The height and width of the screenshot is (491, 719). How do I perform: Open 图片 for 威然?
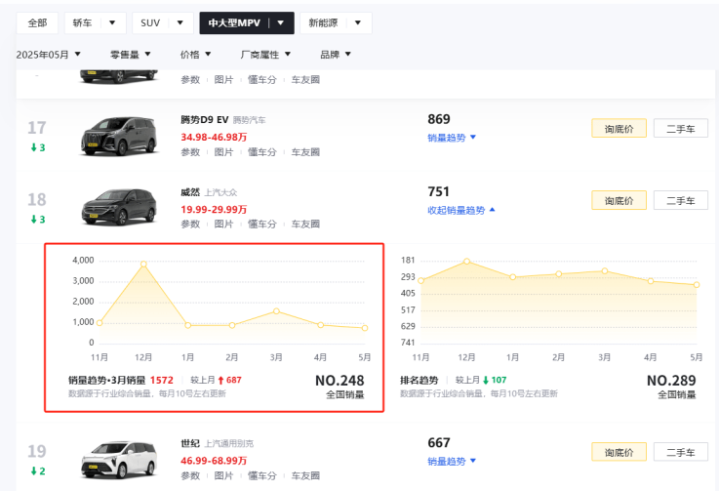pos(224,224)
